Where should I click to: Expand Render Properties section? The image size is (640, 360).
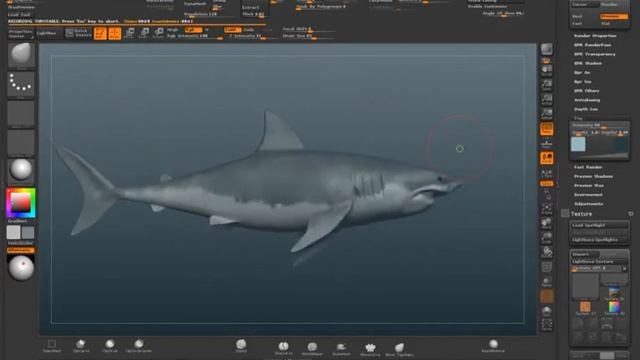(x=595, y=36)
